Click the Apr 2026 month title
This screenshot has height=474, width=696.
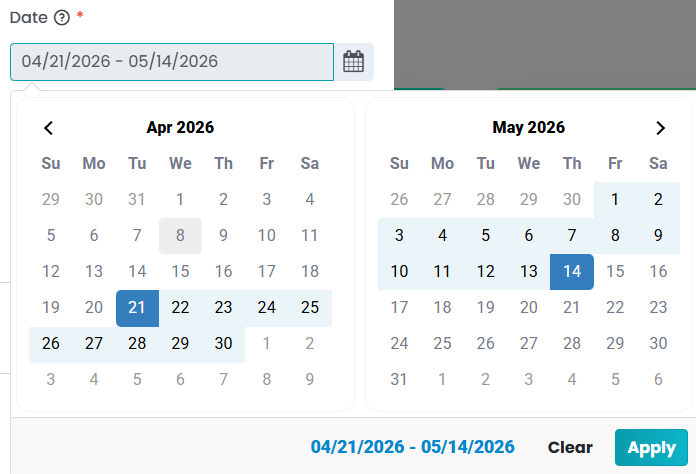(180, 128)
